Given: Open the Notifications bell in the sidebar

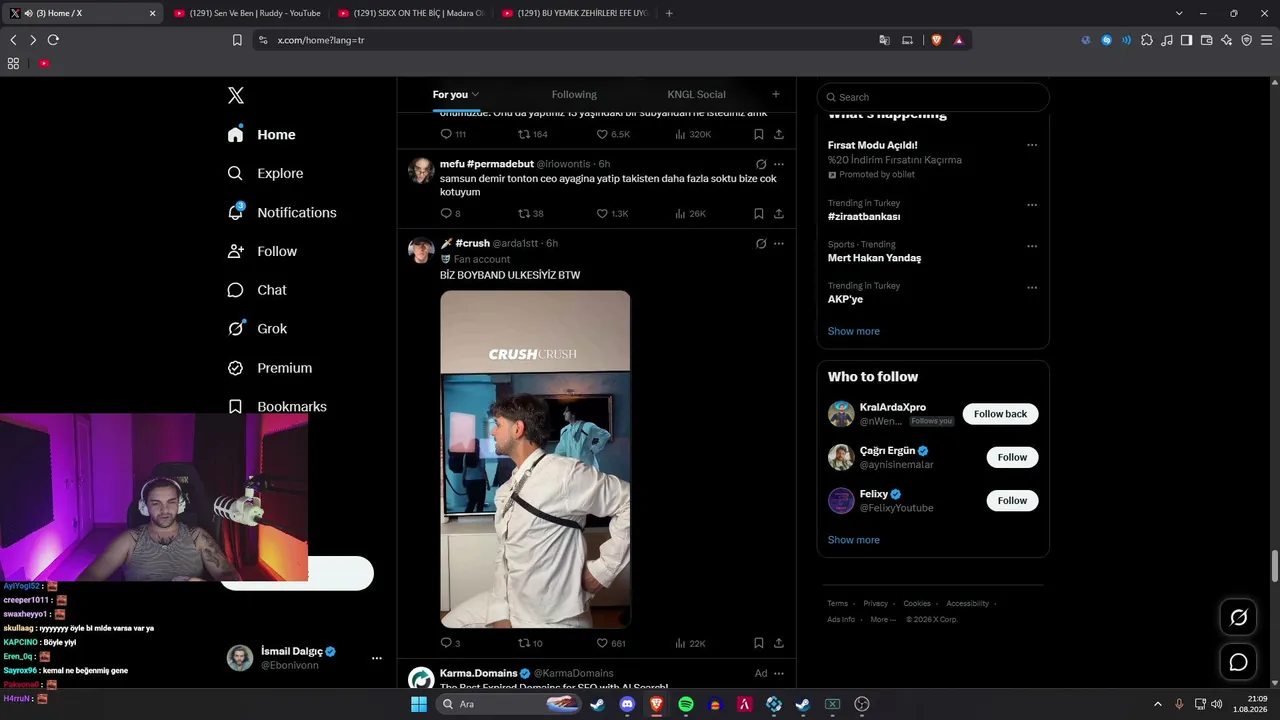Looking at the screenshot, I should (x=236, y=212).
